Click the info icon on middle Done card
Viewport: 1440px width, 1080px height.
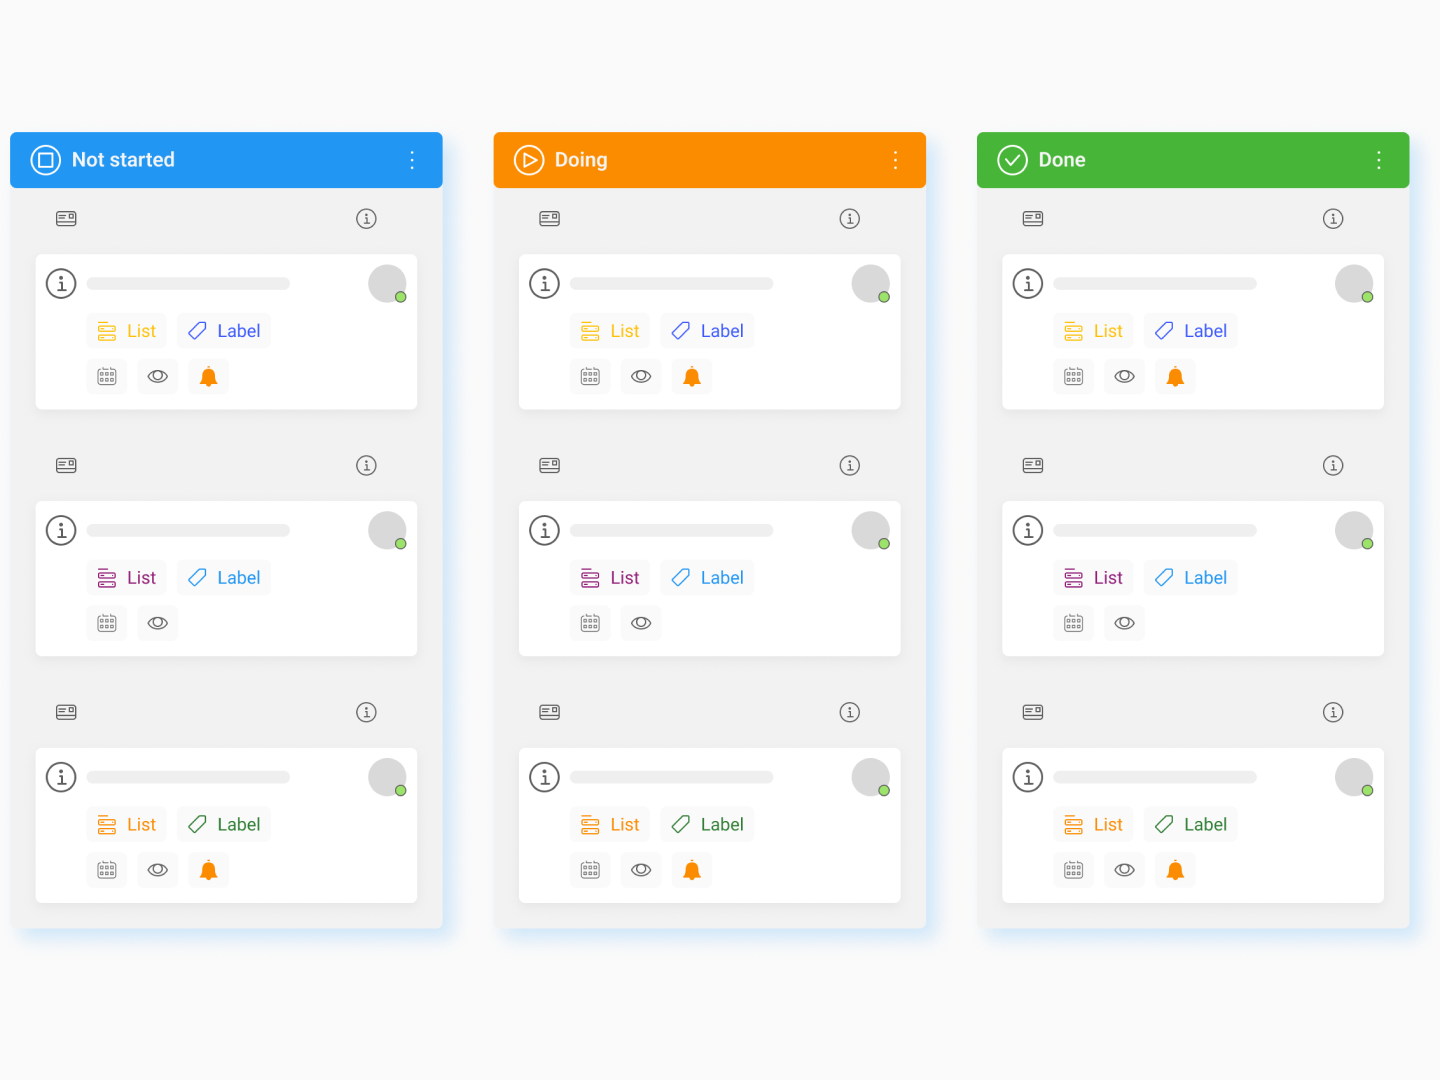pyautogui.click(x=1028, y=530)
